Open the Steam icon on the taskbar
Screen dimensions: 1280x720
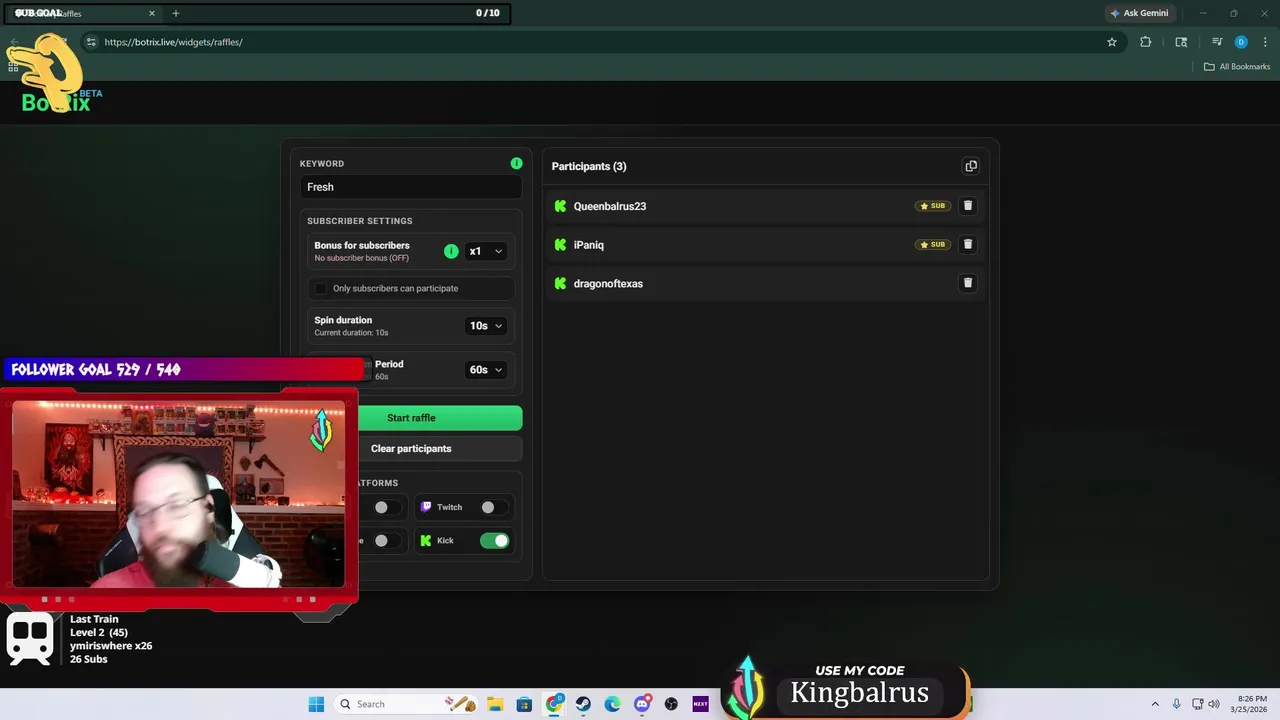[583, 704]
